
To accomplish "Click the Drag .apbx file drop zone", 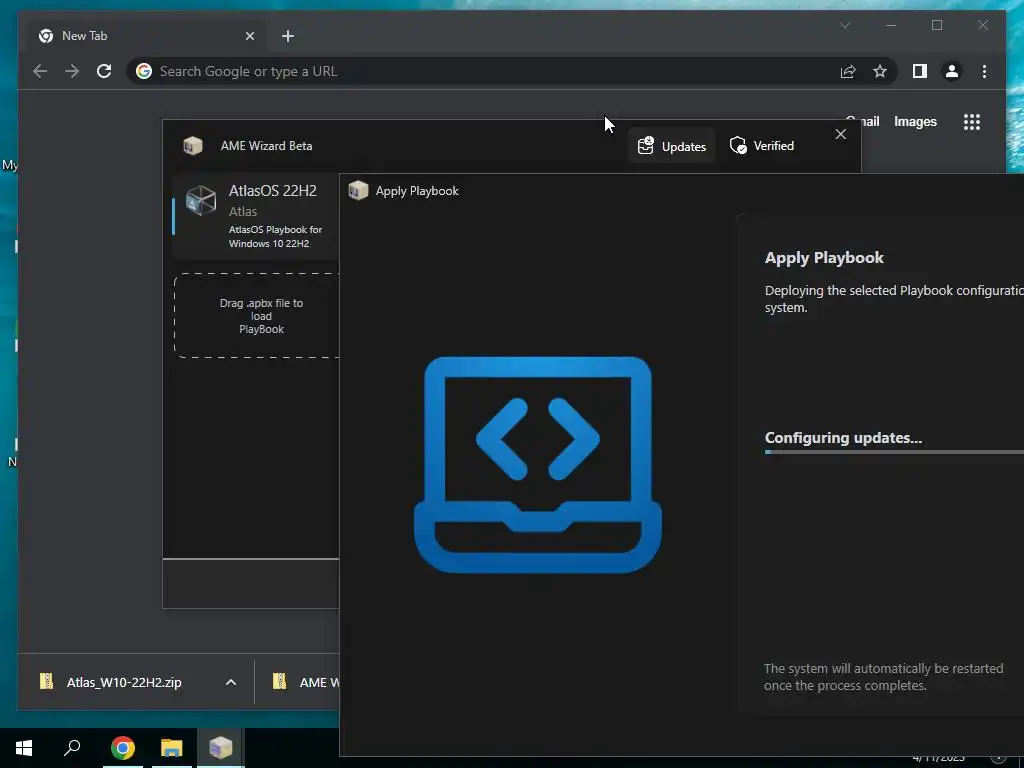I will click(257, 315).
